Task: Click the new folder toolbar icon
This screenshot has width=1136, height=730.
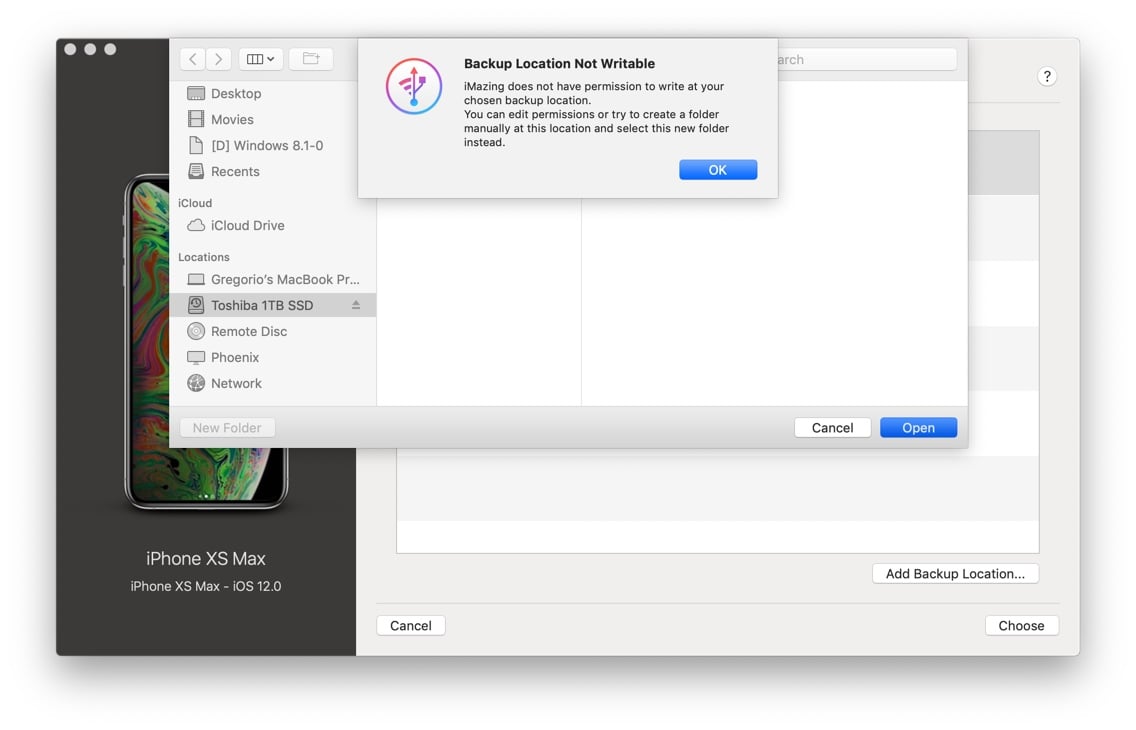Action: pyautogui.click(x=311, y=59)
